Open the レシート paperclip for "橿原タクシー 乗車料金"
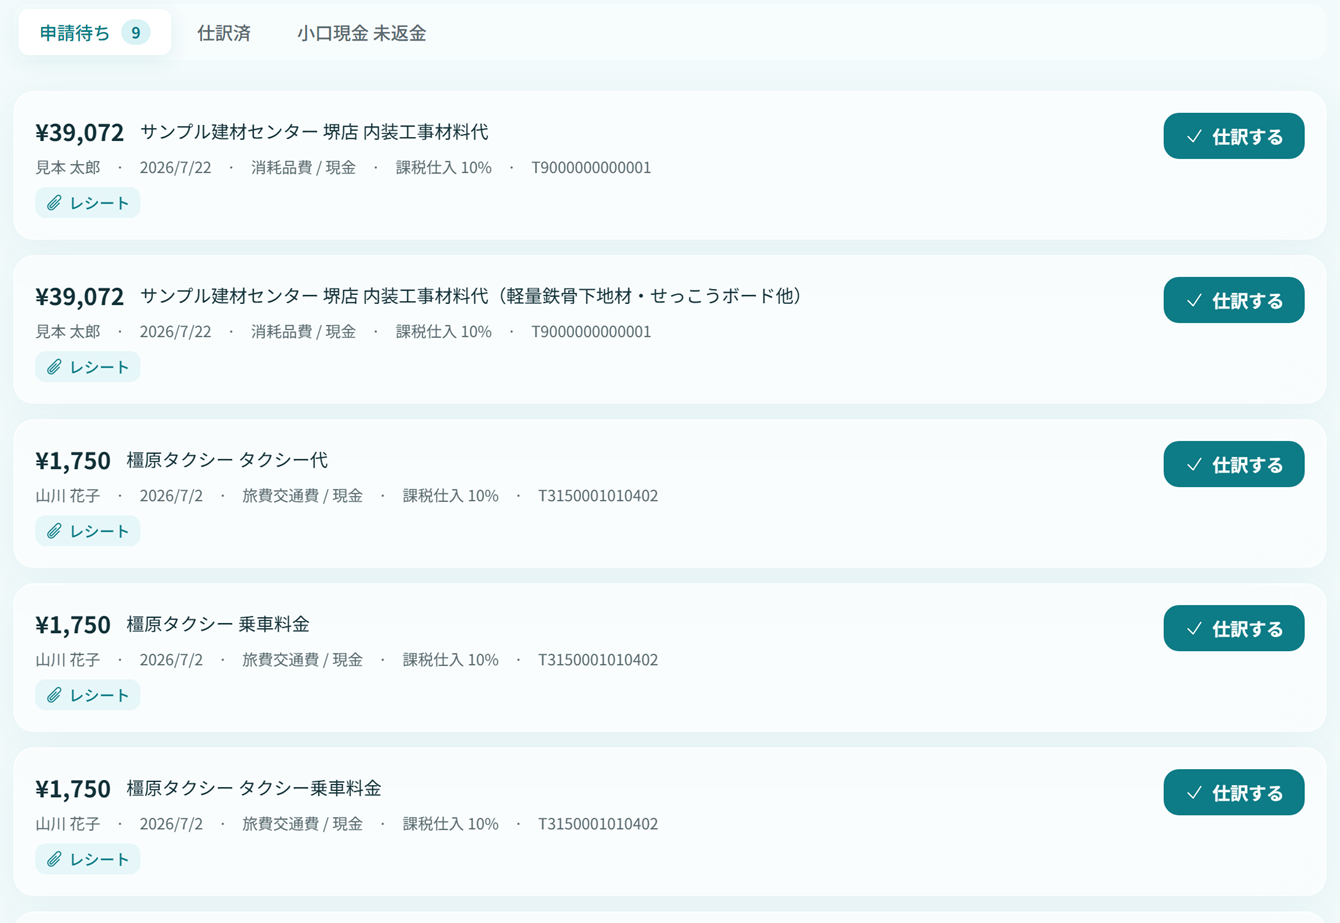 pos(88,695)
